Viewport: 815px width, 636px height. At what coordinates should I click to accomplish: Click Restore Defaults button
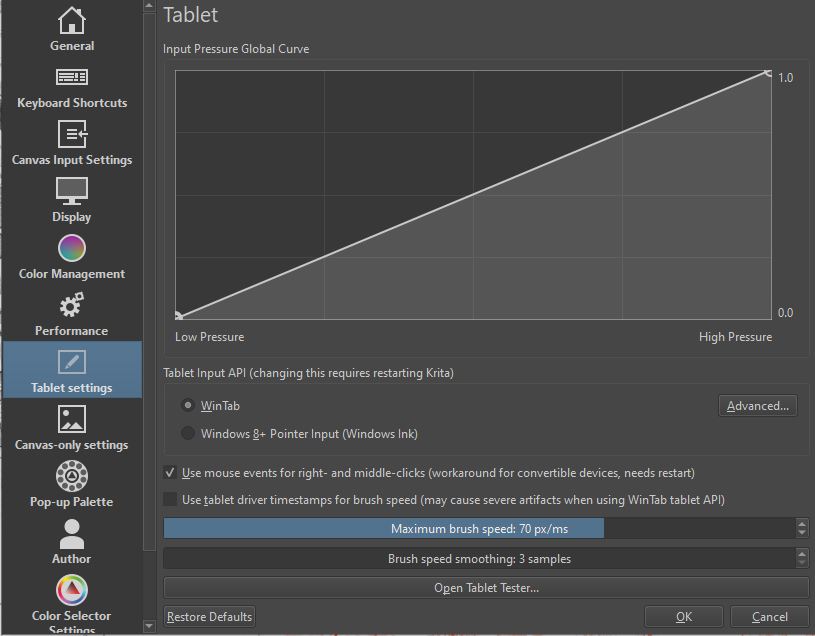[209, 617]
